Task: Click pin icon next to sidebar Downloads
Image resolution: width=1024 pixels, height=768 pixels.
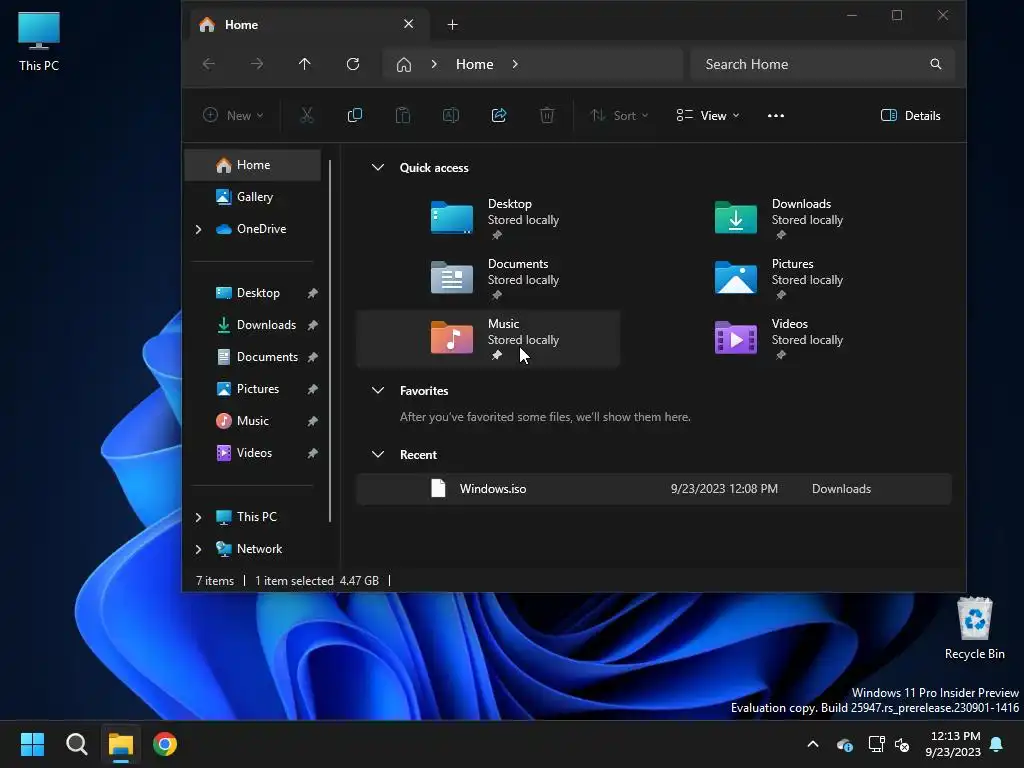Action: coord(313,325)
